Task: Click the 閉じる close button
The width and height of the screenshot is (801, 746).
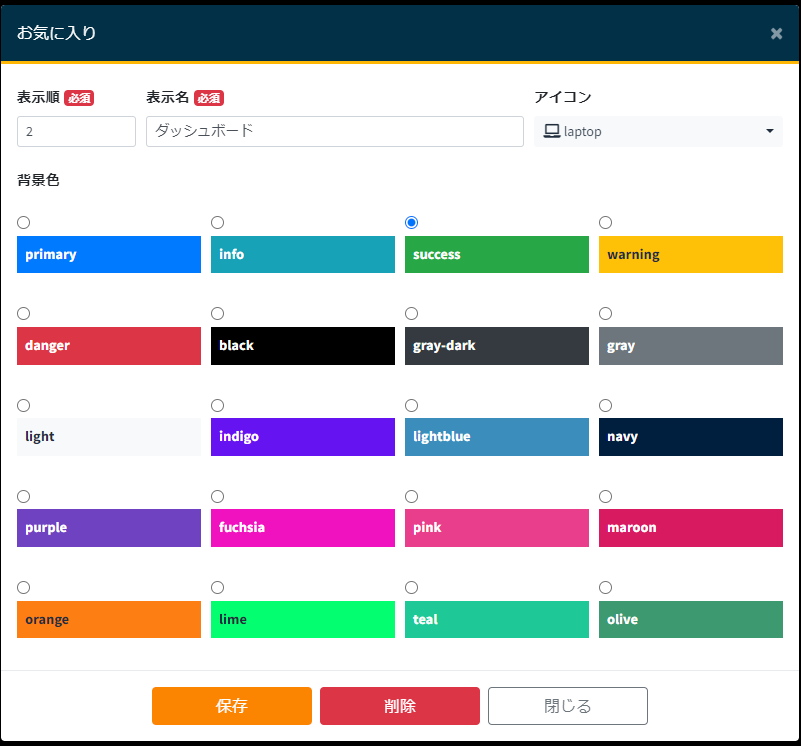Action: click(568, 706)
